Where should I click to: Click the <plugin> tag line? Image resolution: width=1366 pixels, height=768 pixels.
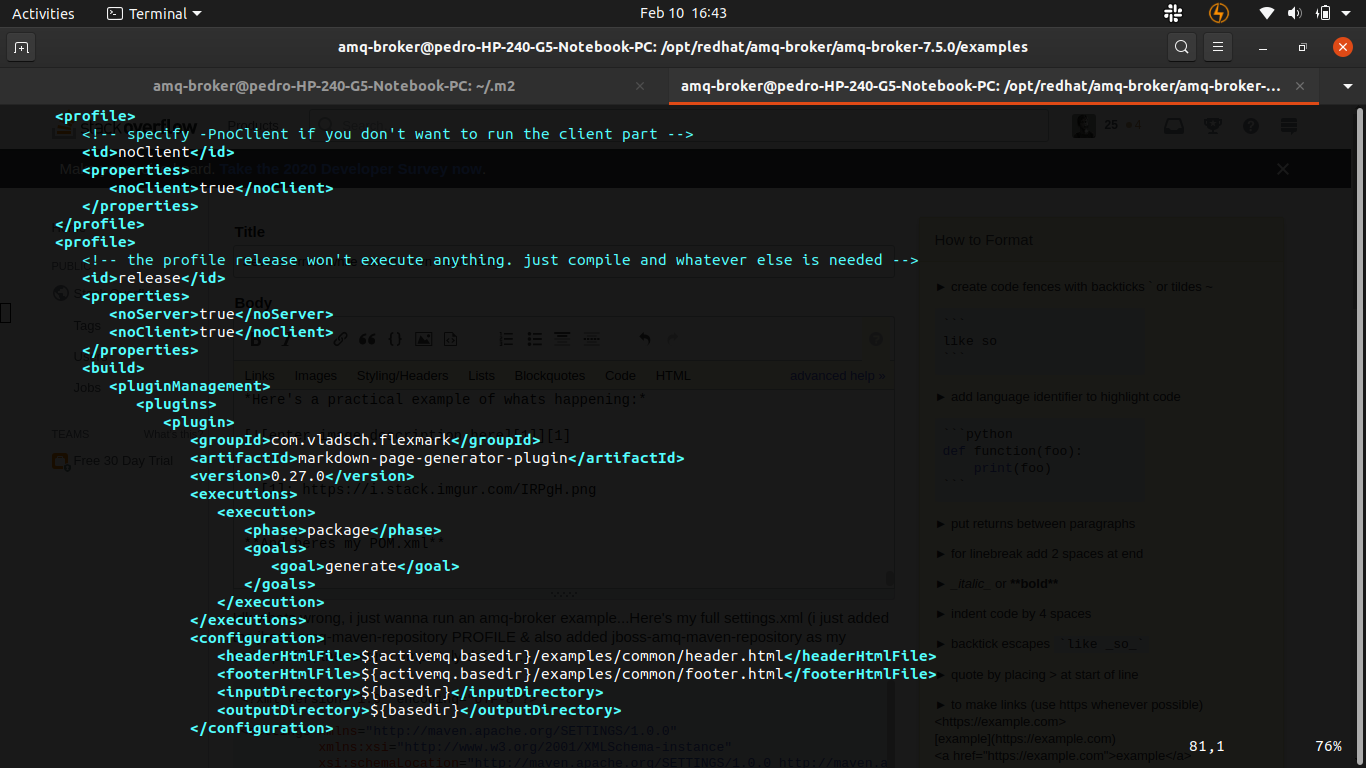pyautogui.click(x=199, y=422)
